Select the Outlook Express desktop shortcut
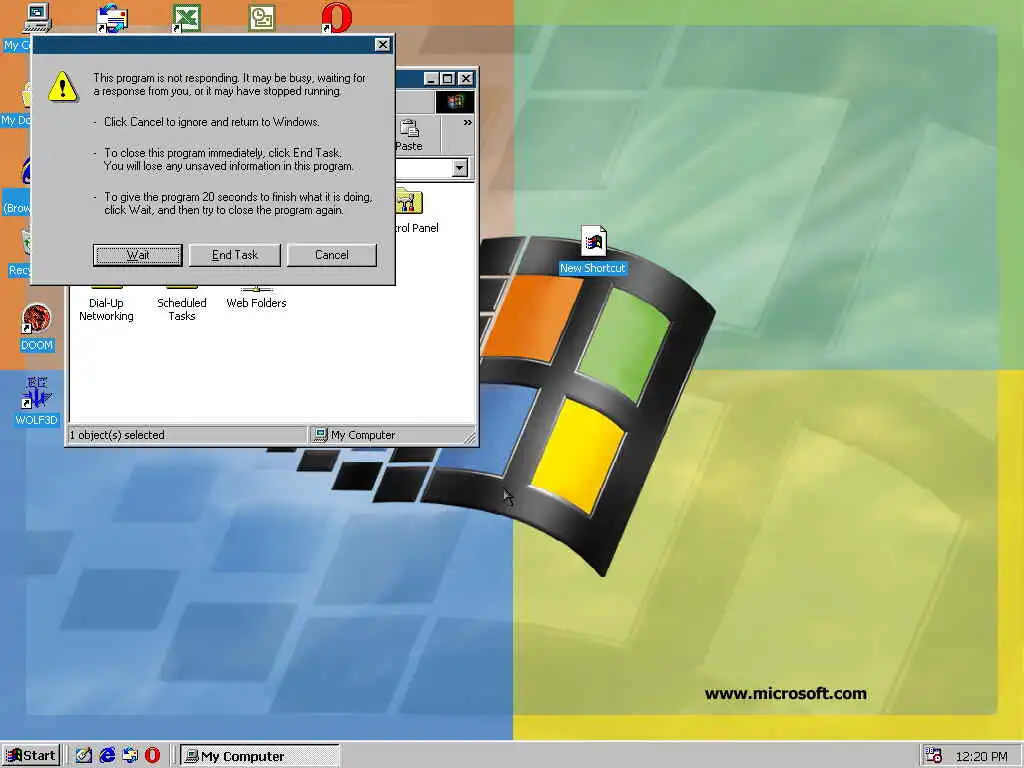The height and width of the screenshot is (768, 1024). pos(112,18)
